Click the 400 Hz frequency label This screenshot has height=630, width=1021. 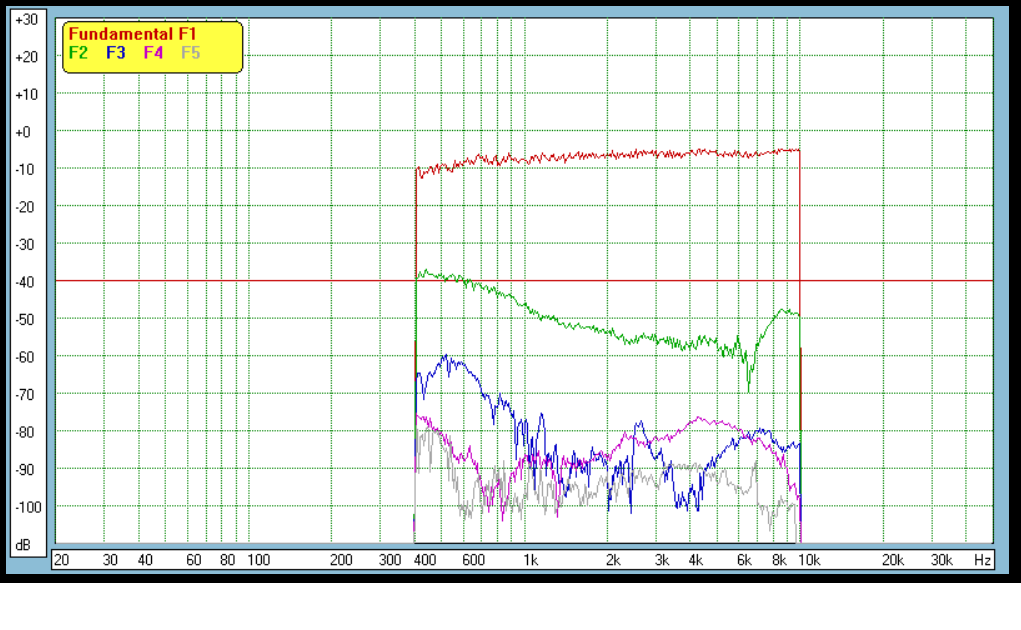tap(425, 560)
